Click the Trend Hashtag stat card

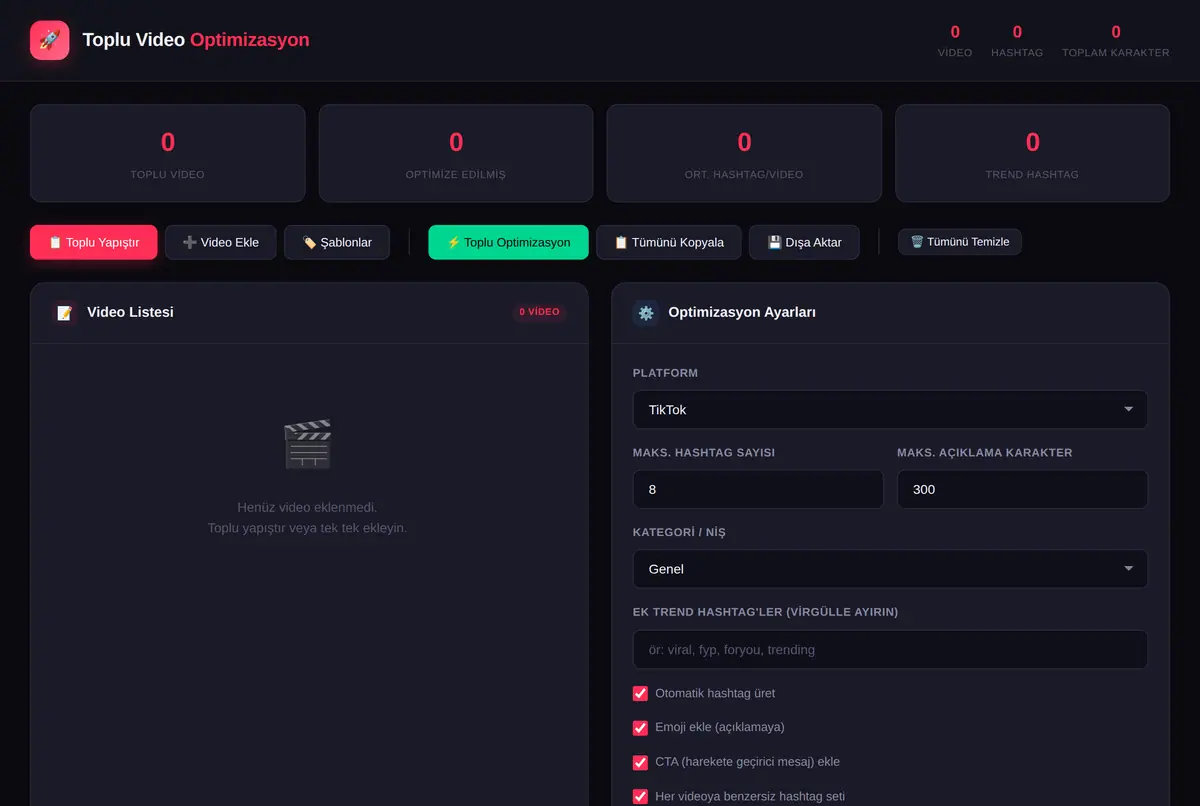[1032, 153]
